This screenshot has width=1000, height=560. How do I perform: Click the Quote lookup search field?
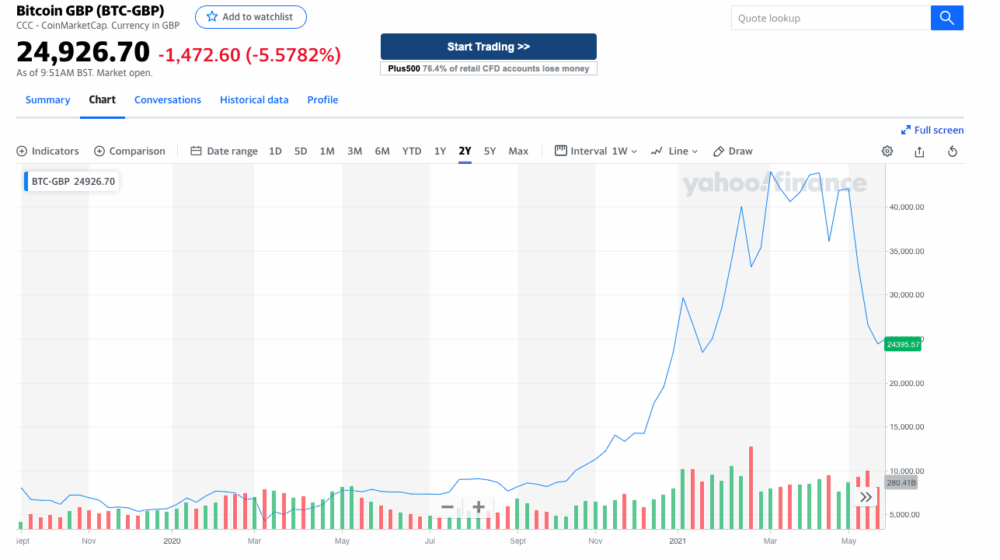(830, 18)
